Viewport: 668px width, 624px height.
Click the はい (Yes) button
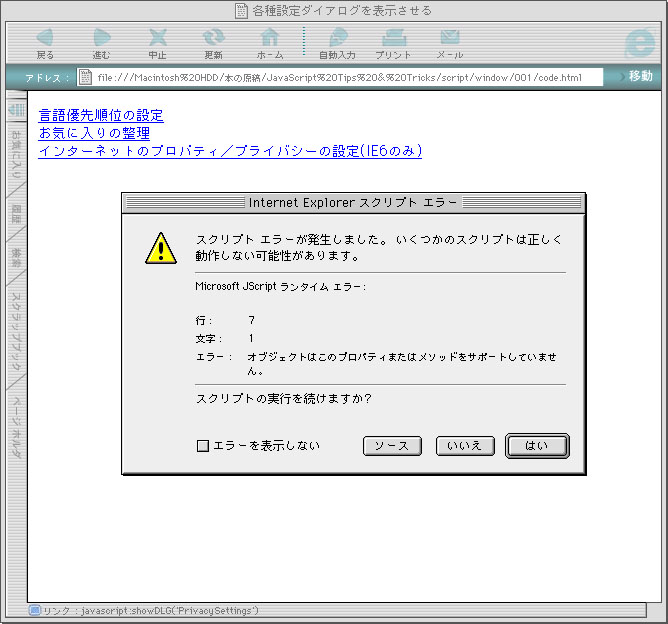(537, 446)
